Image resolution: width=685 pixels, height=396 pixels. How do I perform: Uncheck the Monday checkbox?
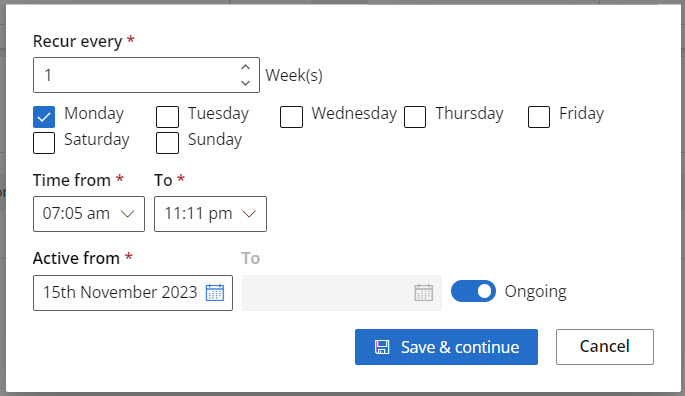(x=44, y=117)
